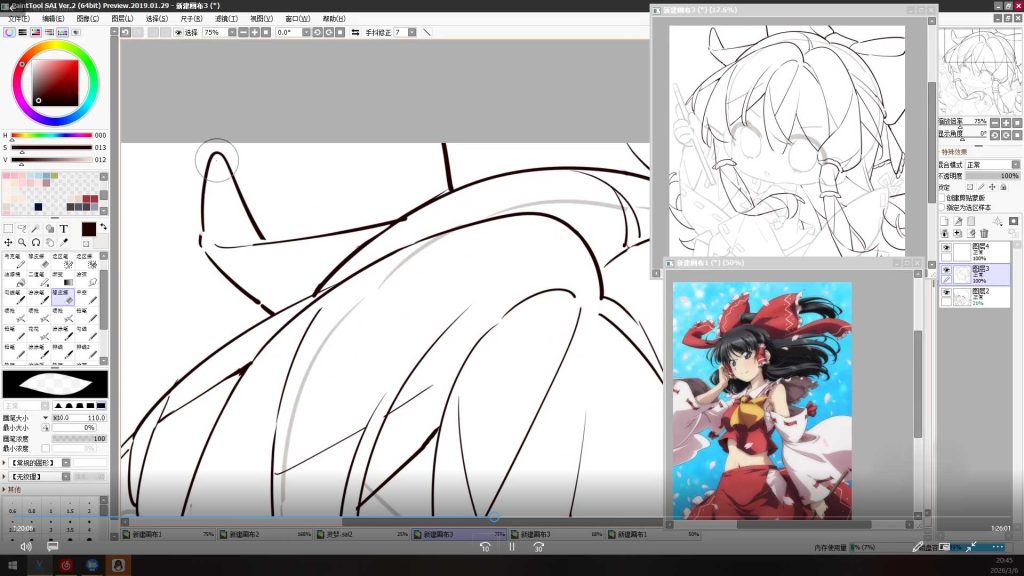
Task: Rotate canvas clockwise from toolbar
Action: coord(328,32)
